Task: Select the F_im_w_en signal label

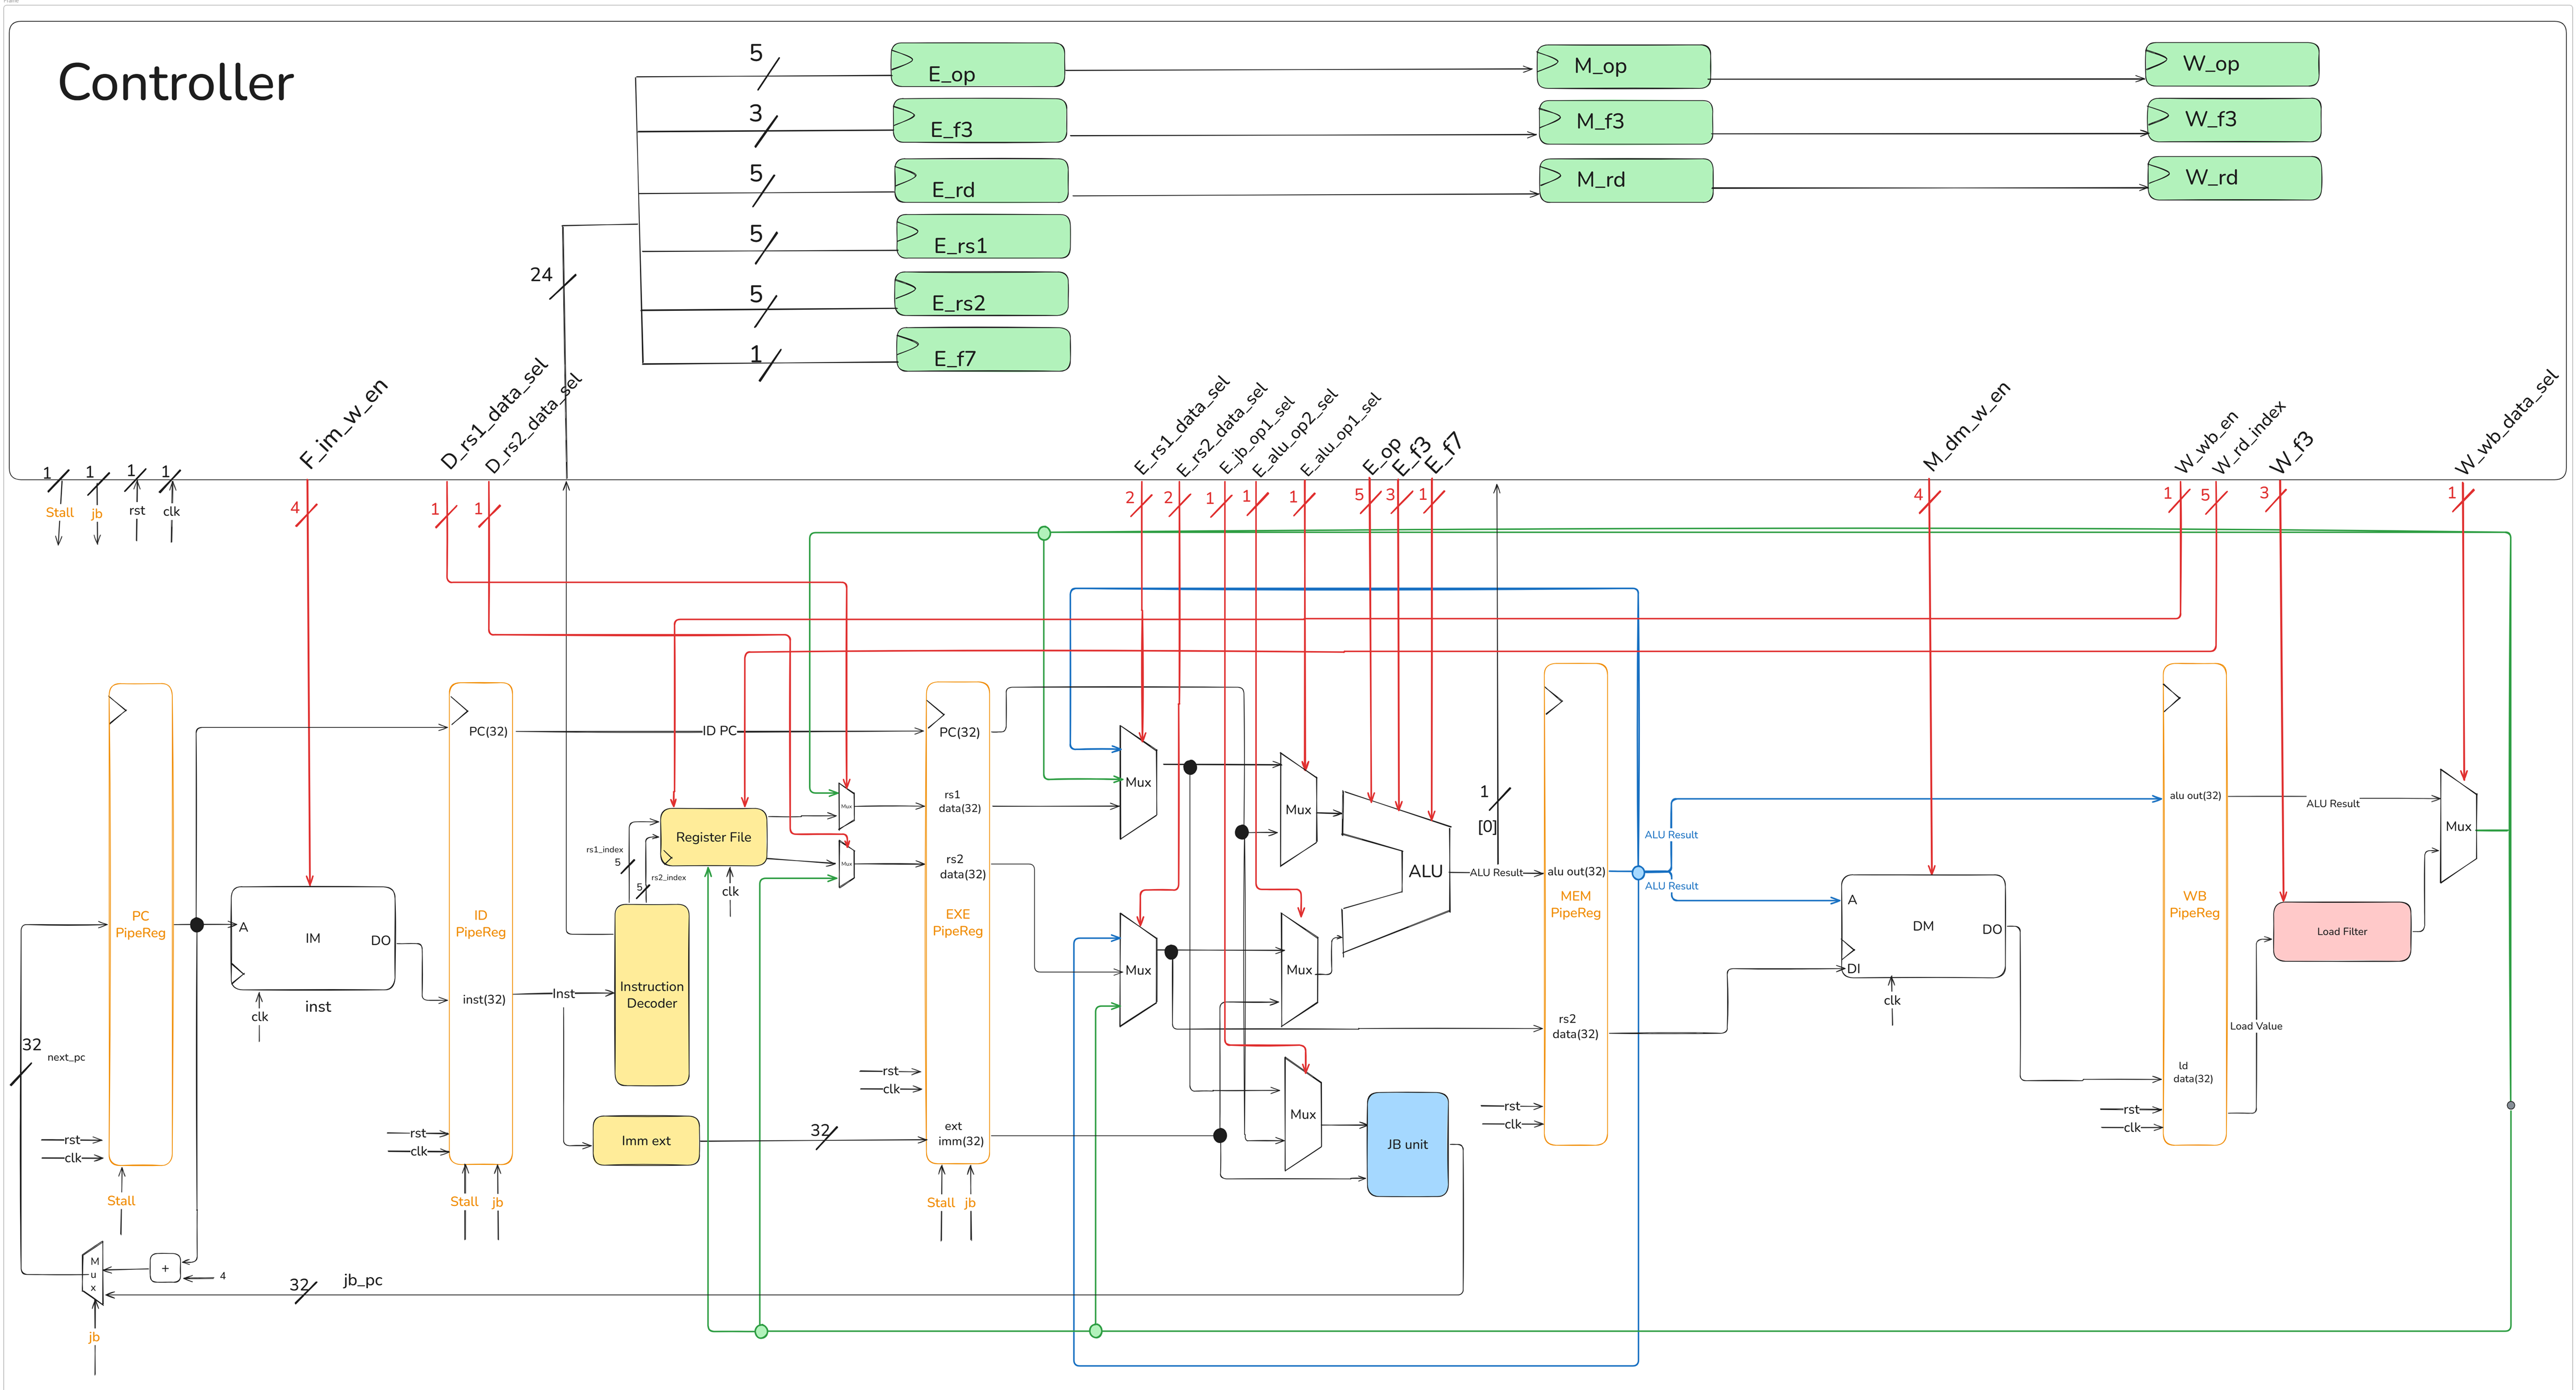Action: click(x=343, y=424)
